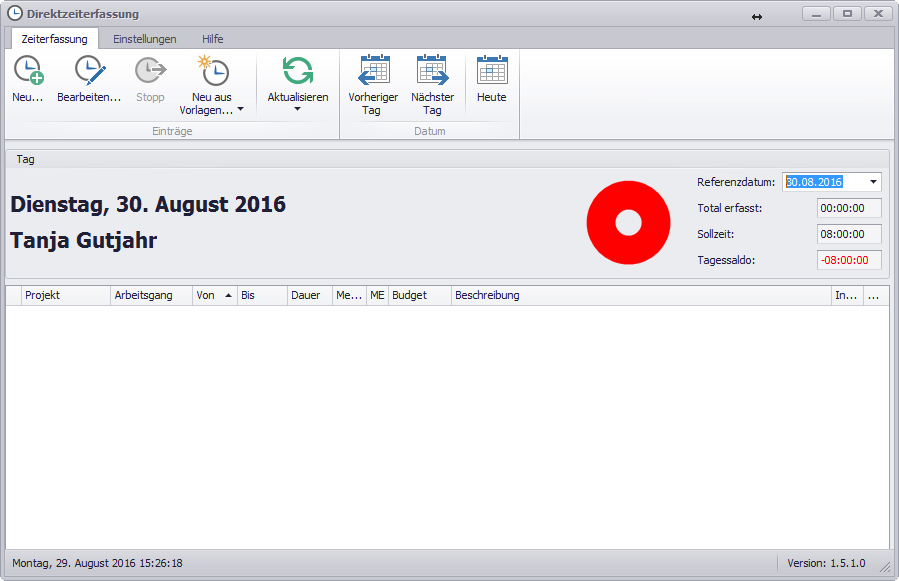Jump to Heute calendar icon
The image size is (899, 581).
492,70
